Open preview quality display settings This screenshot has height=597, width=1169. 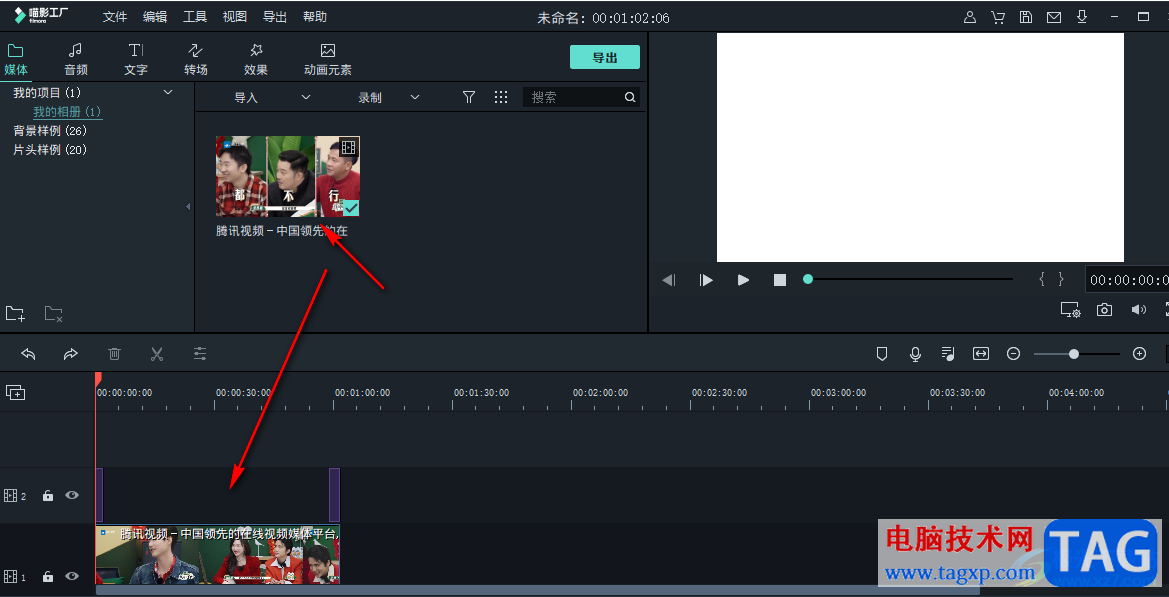[1071, 309]
